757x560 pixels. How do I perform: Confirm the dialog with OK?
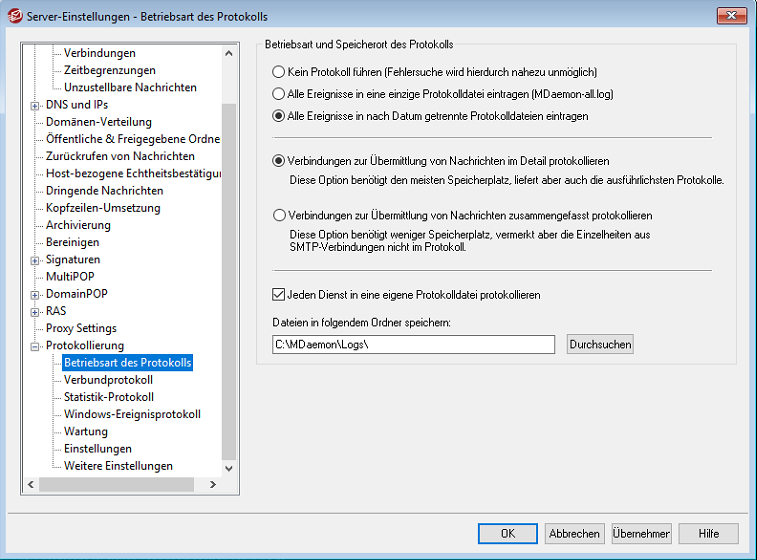pyautogui.click(x=508, y=533)
